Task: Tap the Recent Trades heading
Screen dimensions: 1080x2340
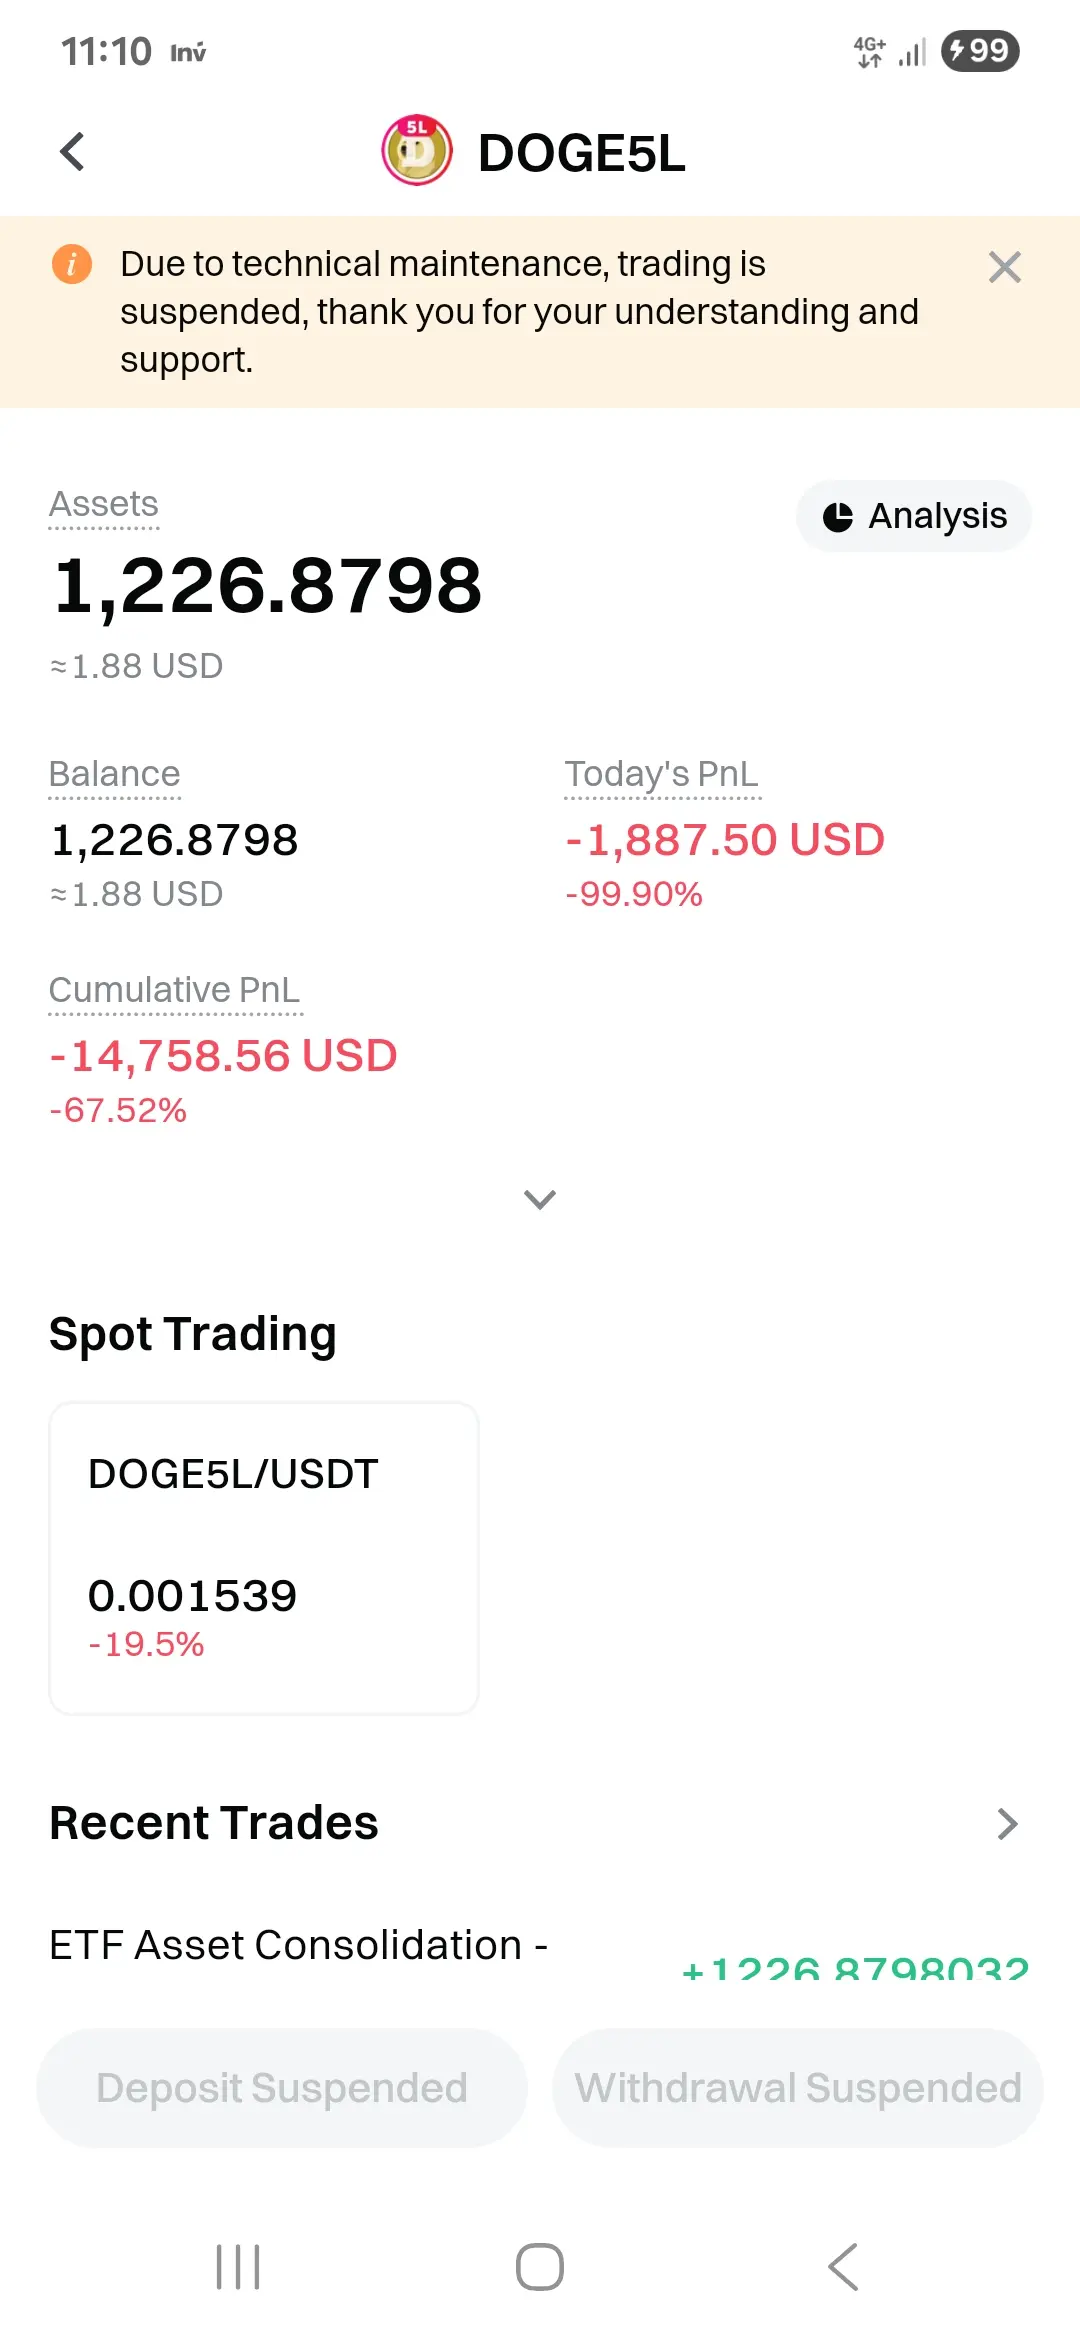Action: pos(214,1823)
